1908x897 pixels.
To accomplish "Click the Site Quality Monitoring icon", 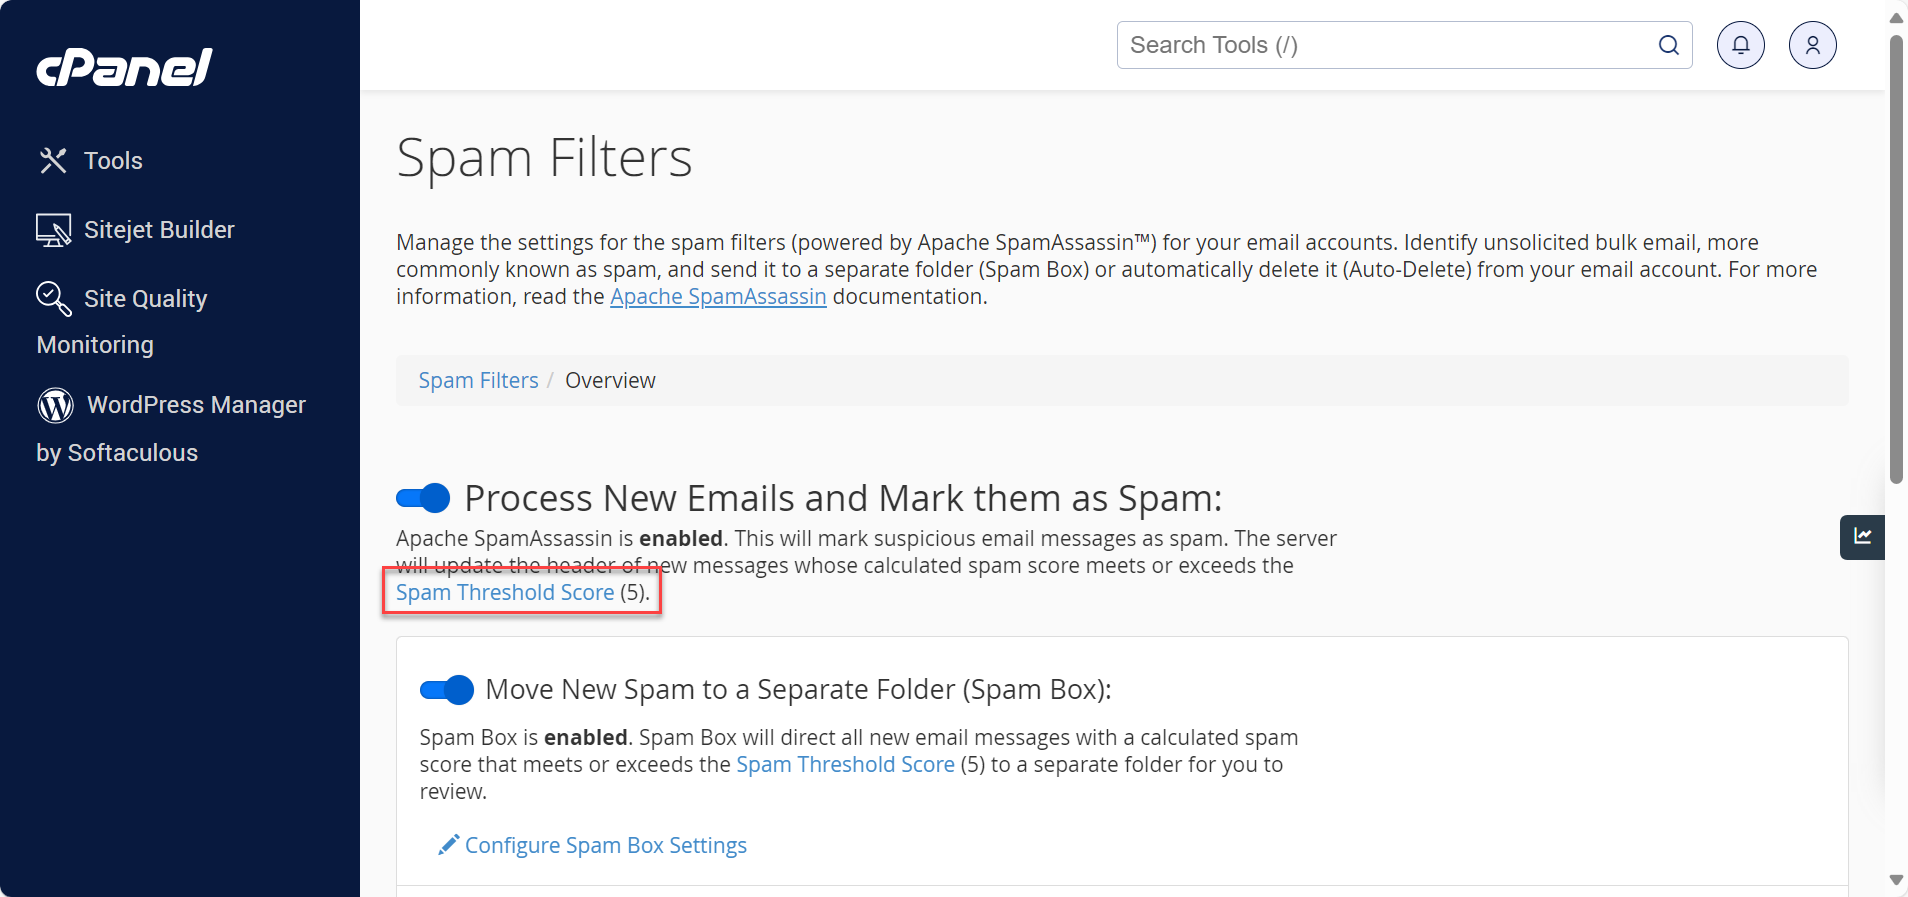I will (x=52, y=298).
